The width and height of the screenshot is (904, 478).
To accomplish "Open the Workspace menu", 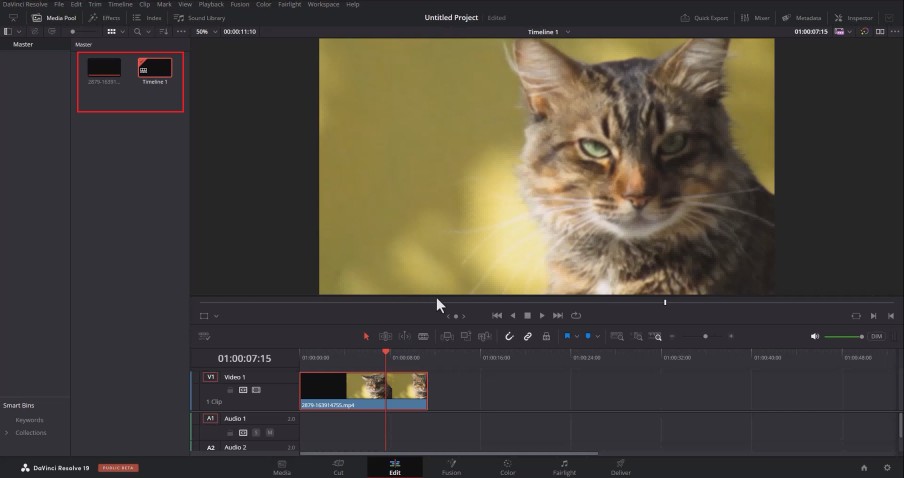I will pos(323,4).
